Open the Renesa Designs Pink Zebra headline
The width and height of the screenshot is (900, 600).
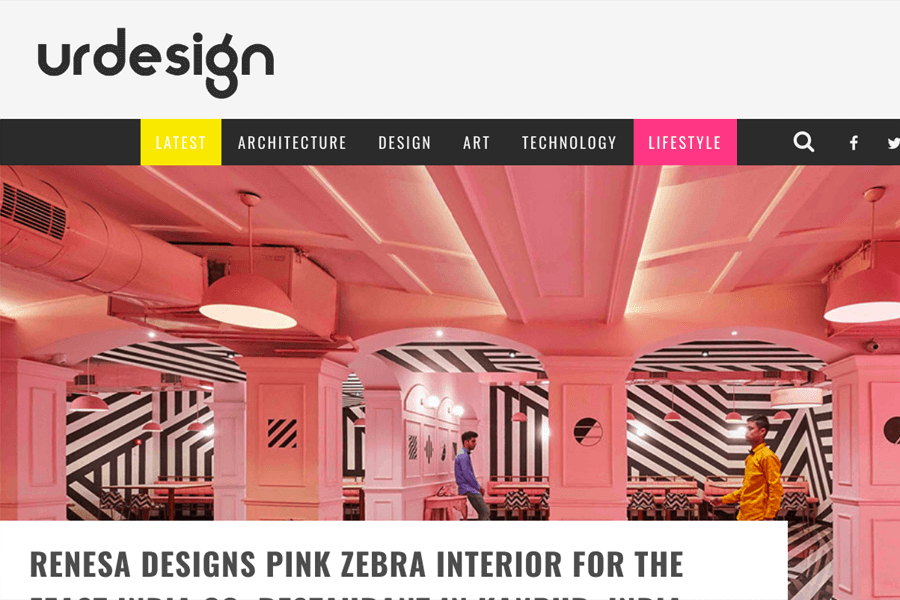pyautogui.click(x=356, y=564)
